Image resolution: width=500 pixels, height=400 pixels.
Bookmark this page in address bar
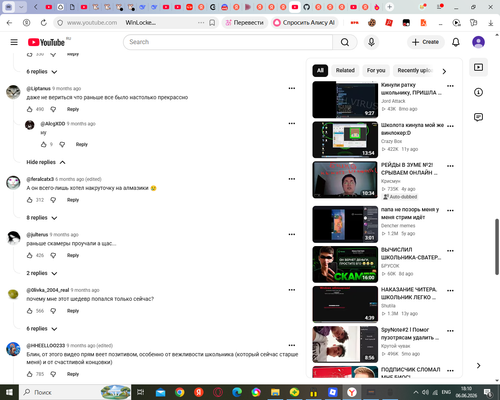pyautogui.click(x=212, y=23)
